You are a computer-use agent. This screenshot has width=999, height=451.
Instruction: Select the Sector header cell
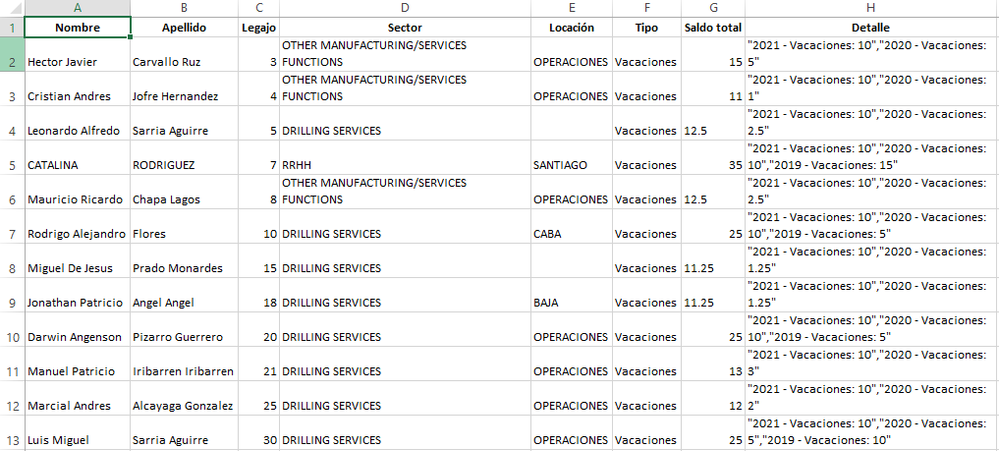click(405, 27)
